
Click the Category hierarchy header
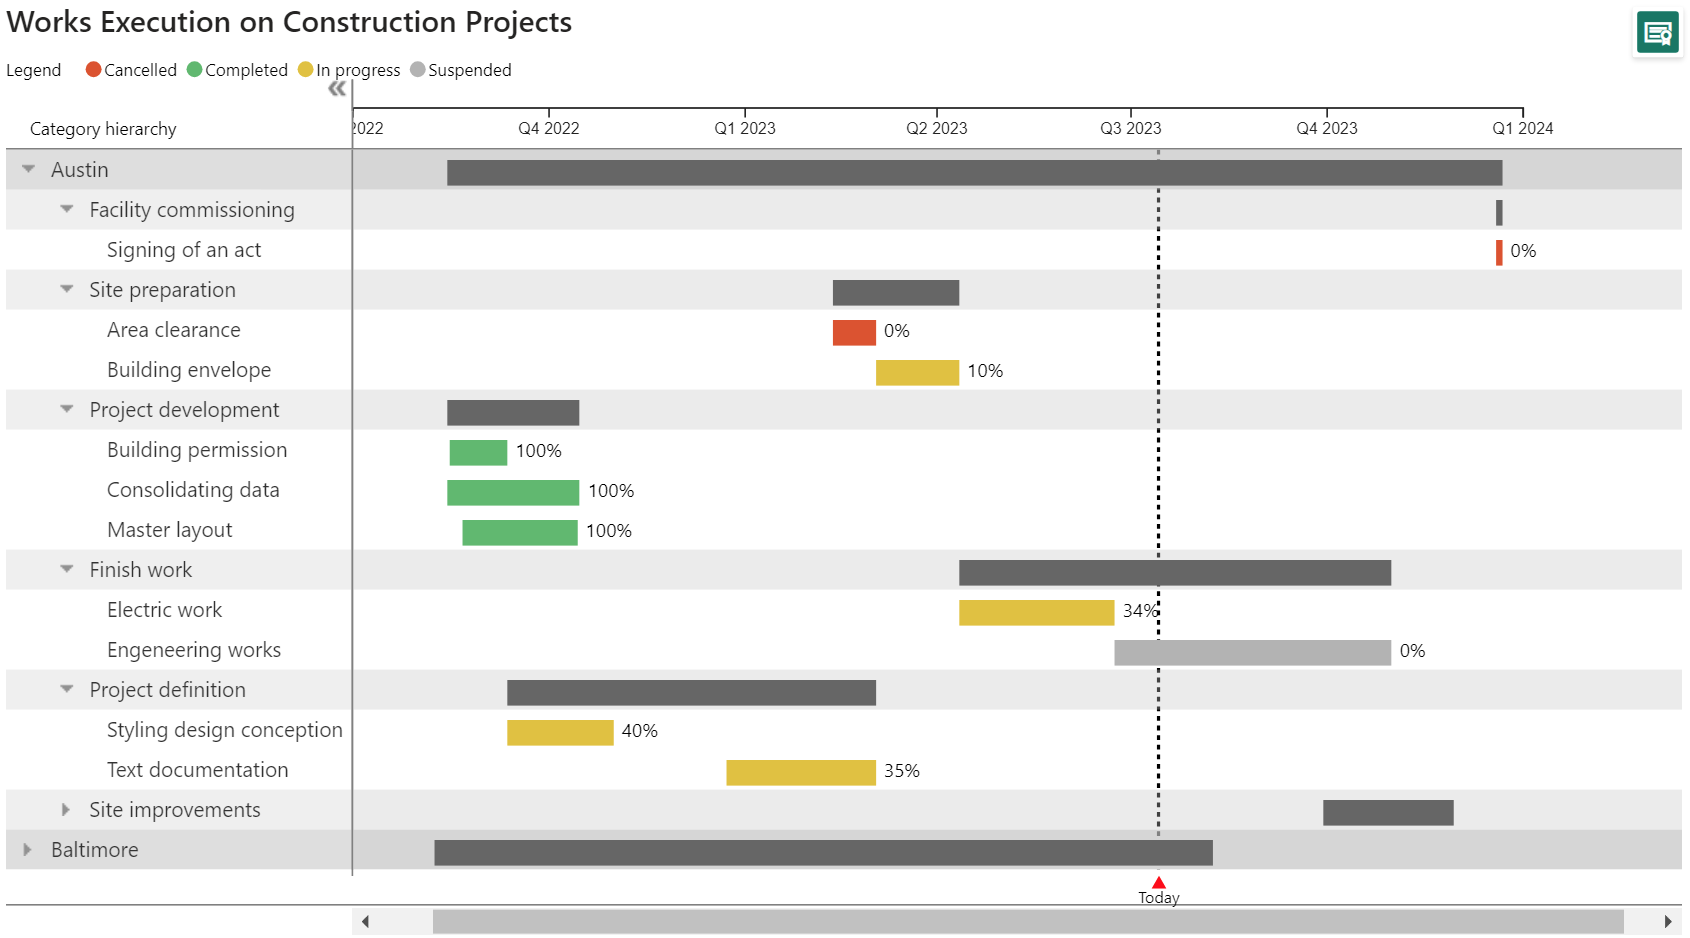pos(102,128)
